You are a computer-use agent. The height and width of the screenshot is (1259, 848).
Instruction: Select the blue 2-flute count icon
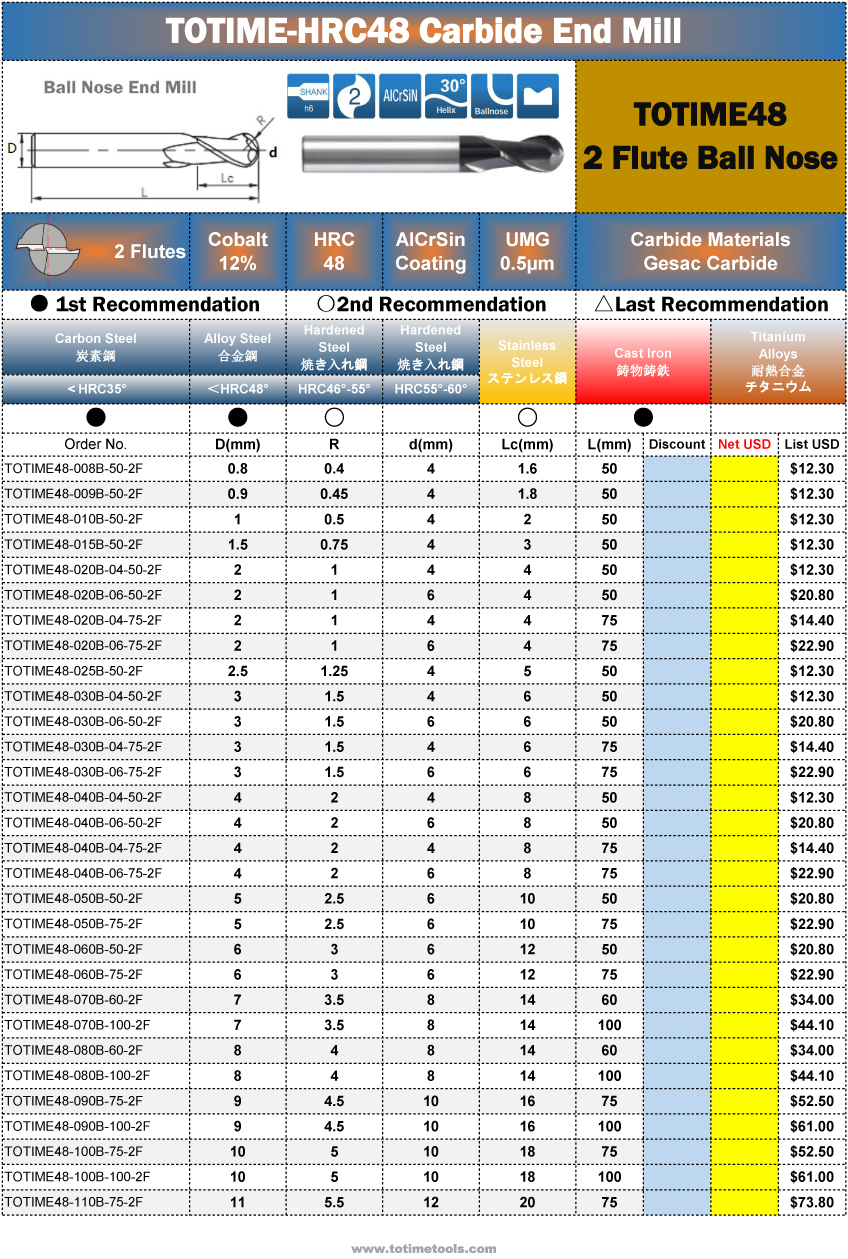click(x=353, y=96)
